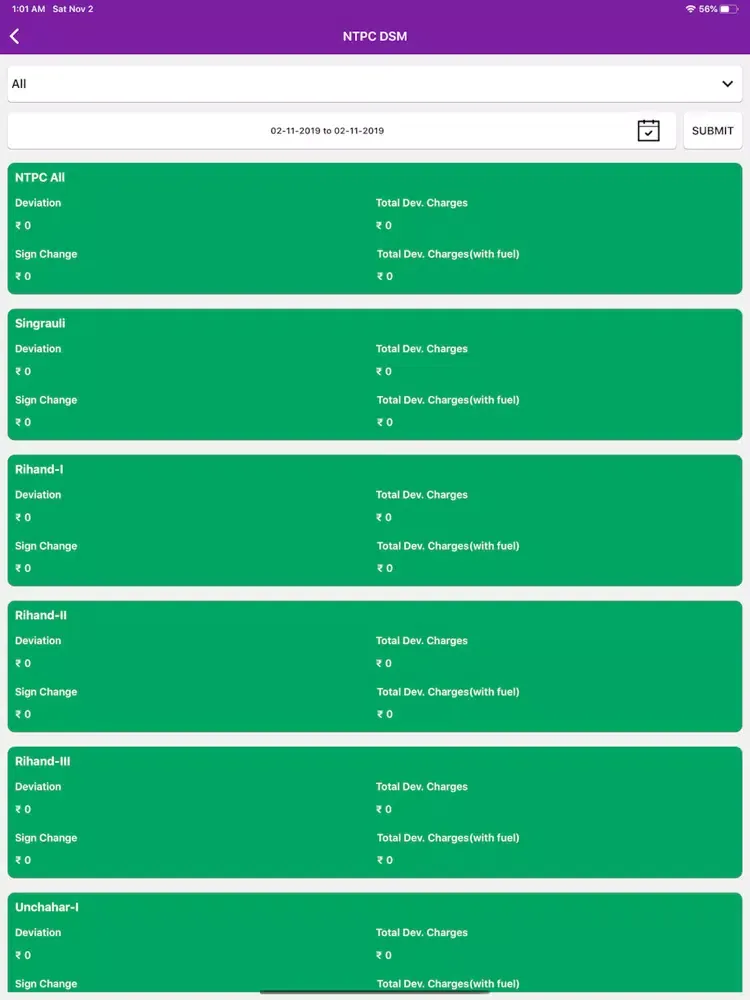Select with-fuel charges value in Rihand-II
The image size is (750, 1000).
tap(385, 714)
